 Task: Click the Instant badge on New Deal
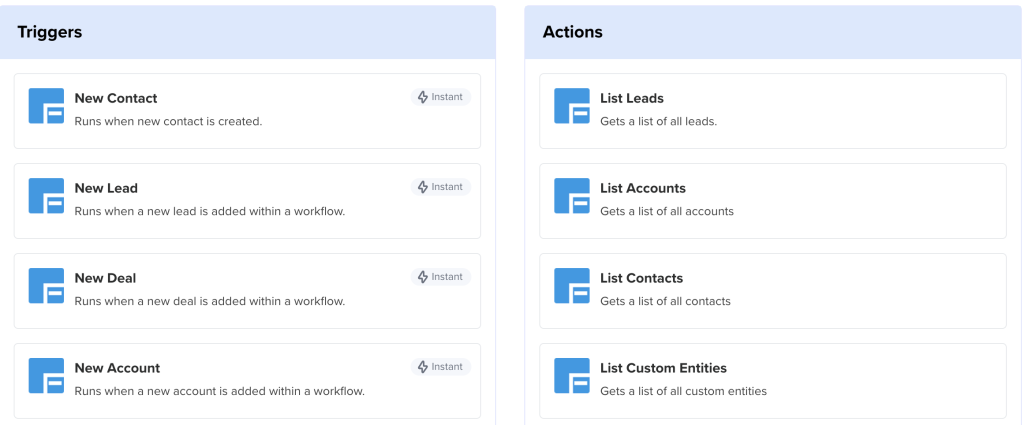pos(440,277)
